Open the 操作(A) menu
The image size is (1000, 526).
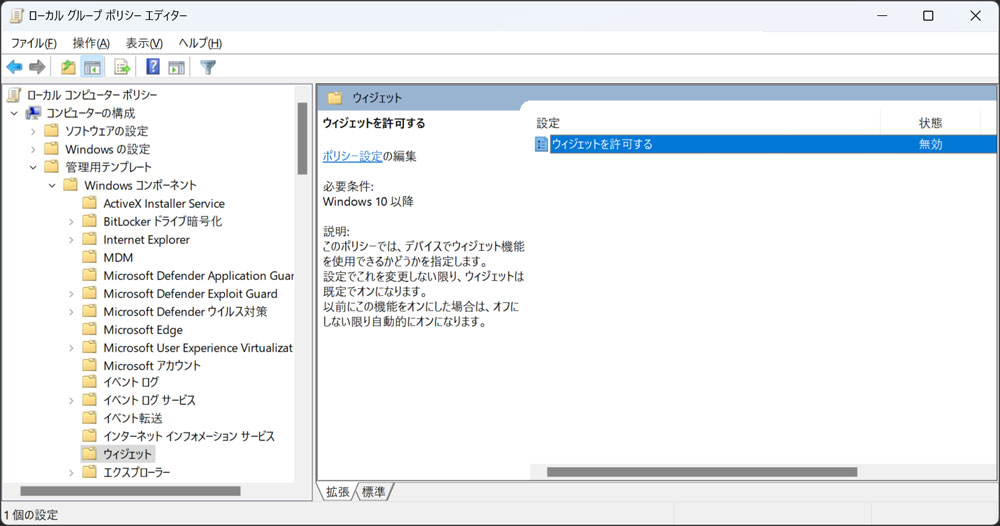[91, 43]
